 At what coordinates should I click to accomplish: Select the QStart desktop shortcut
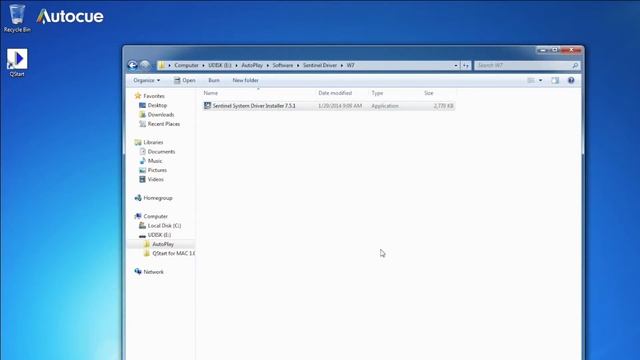17,62
